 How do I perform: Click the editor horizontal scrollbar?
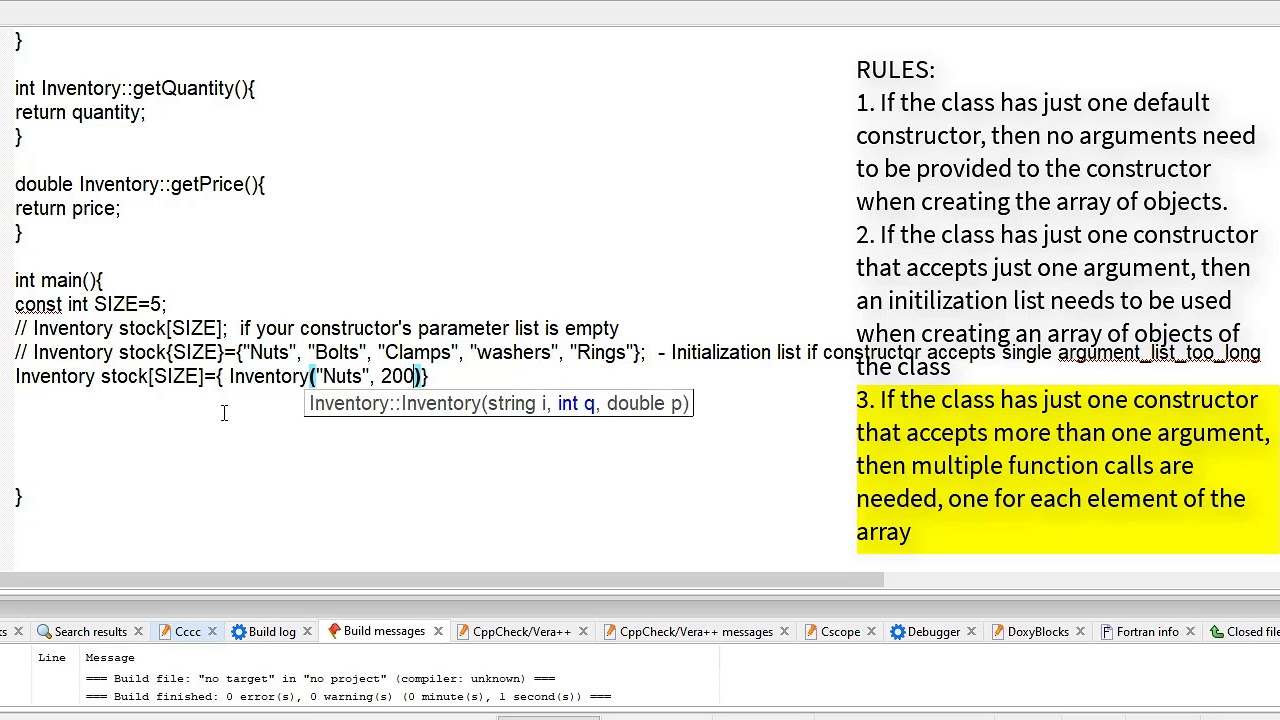[442, 580]
